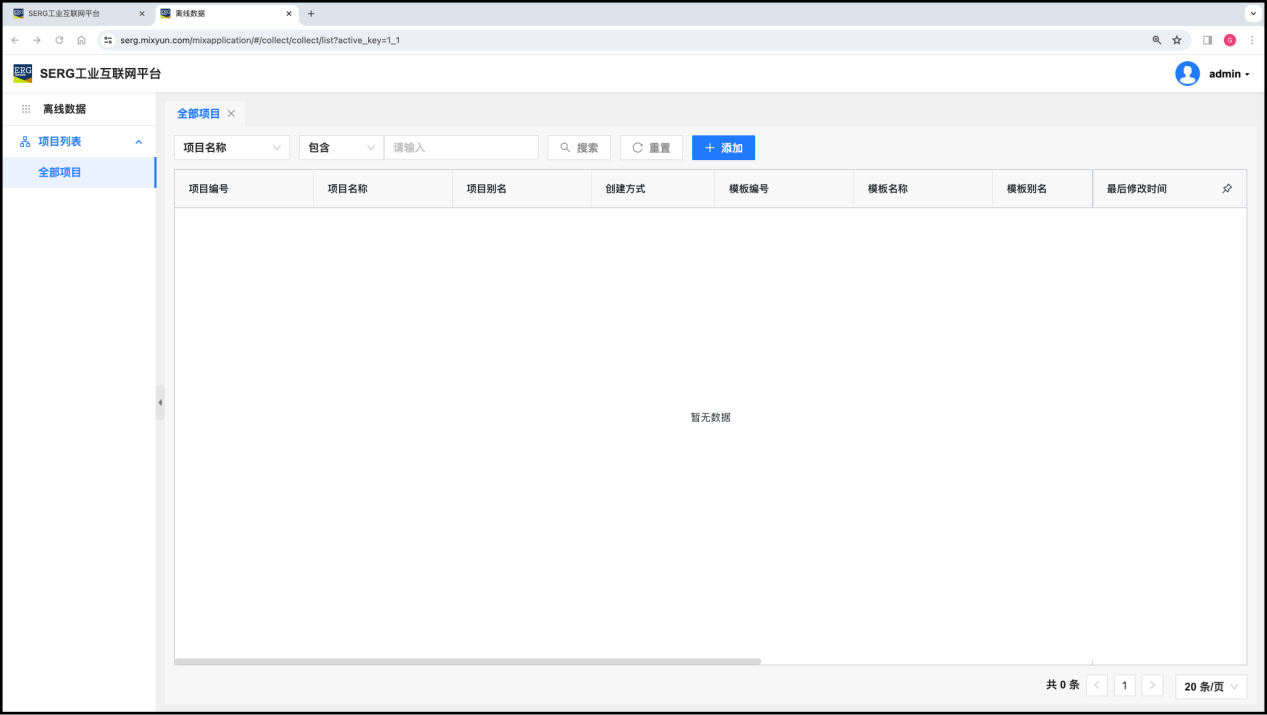Viewport: 1267px width, 715px height.
Task: Click the SERG platform logo
Action: (22, 73)
